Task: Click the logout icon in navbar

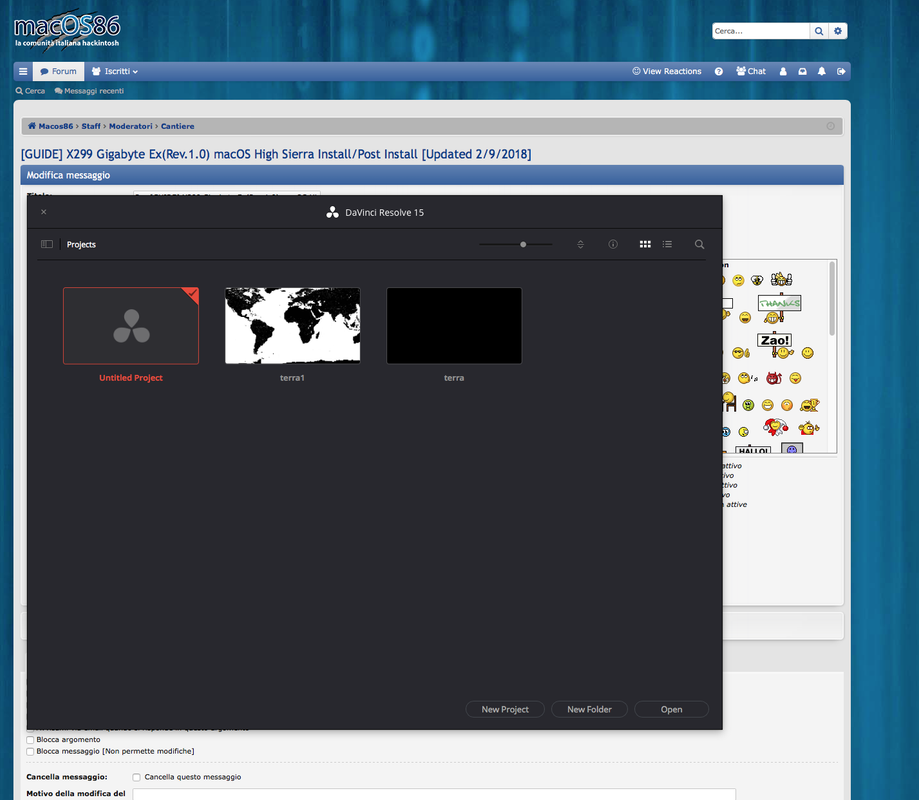Action: (841, 72)
